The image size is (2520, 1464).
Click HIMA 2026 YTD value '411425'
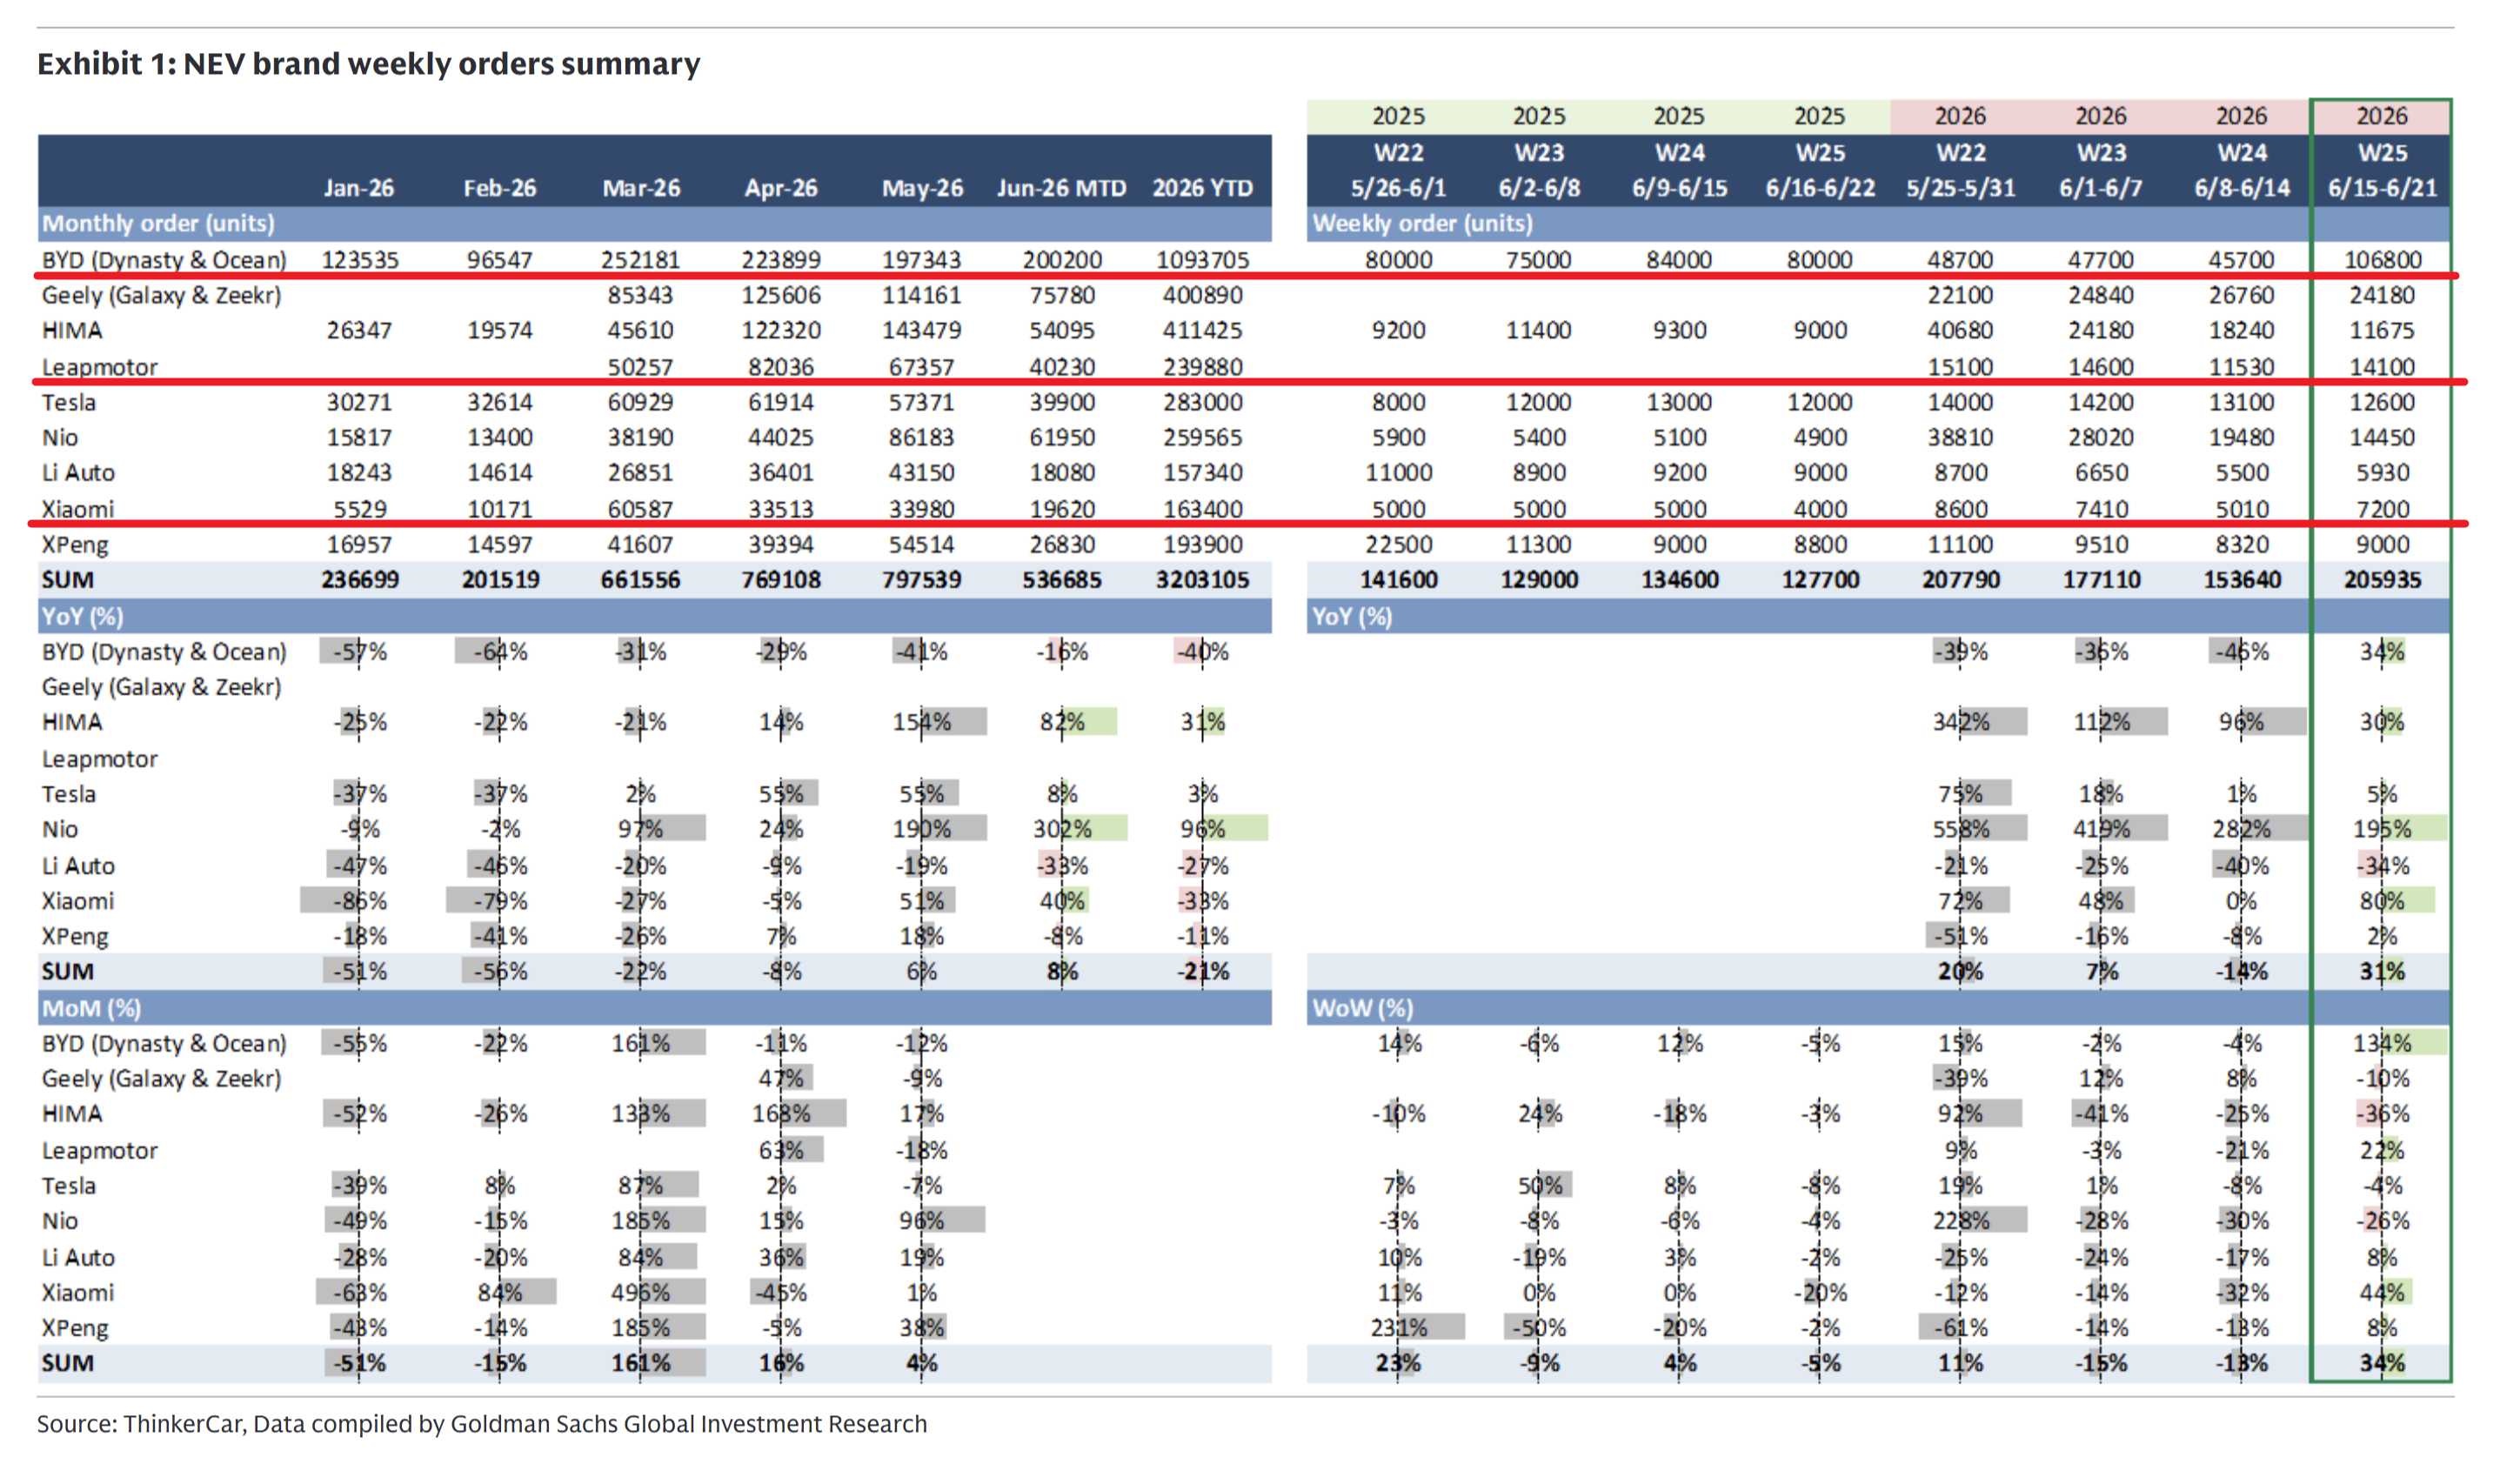[1203, 330]
